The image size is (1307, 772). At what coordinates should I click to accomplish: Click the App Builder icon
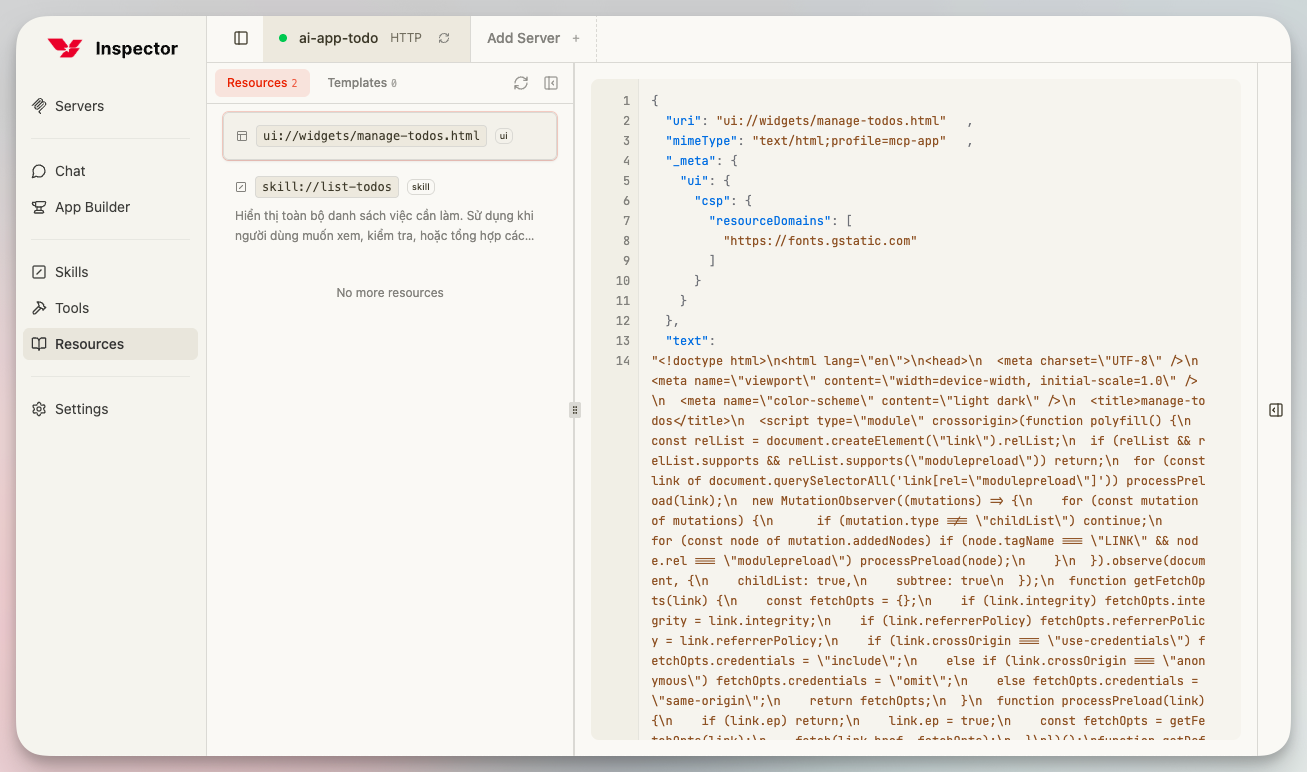coord(39,207)
